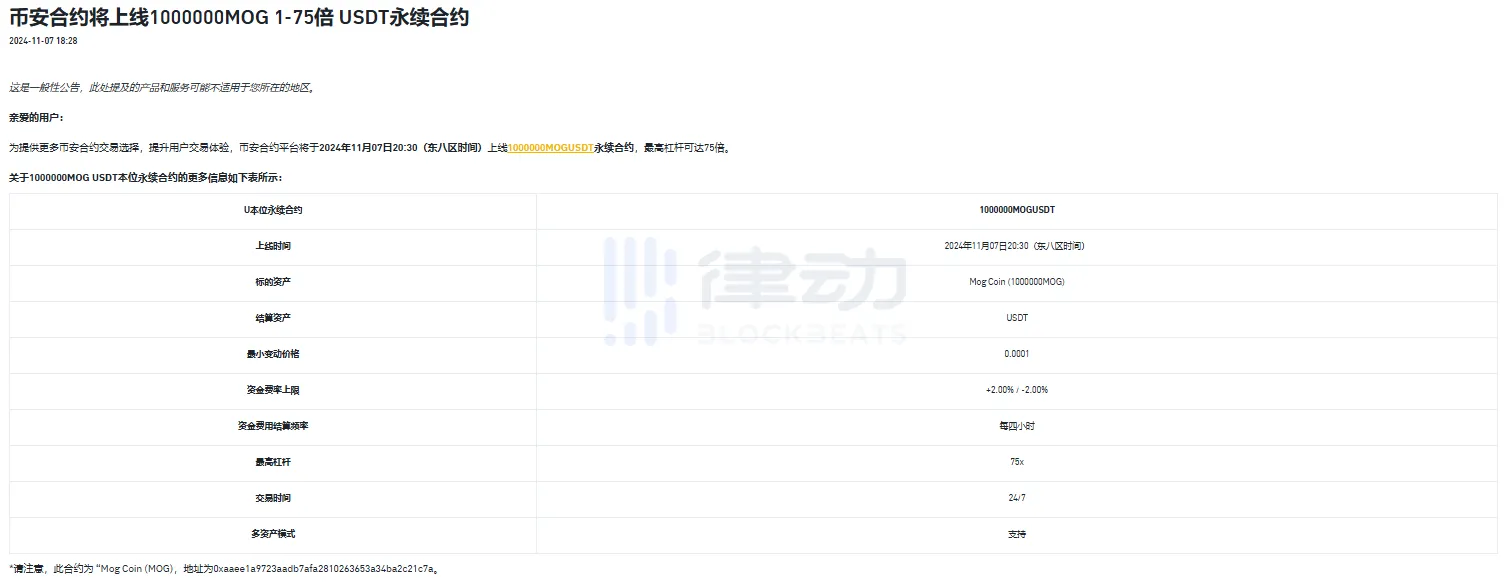Click the '0.0001' value cell
The width and height of the screenshot is (1510, 584).
pos(1017,354)
